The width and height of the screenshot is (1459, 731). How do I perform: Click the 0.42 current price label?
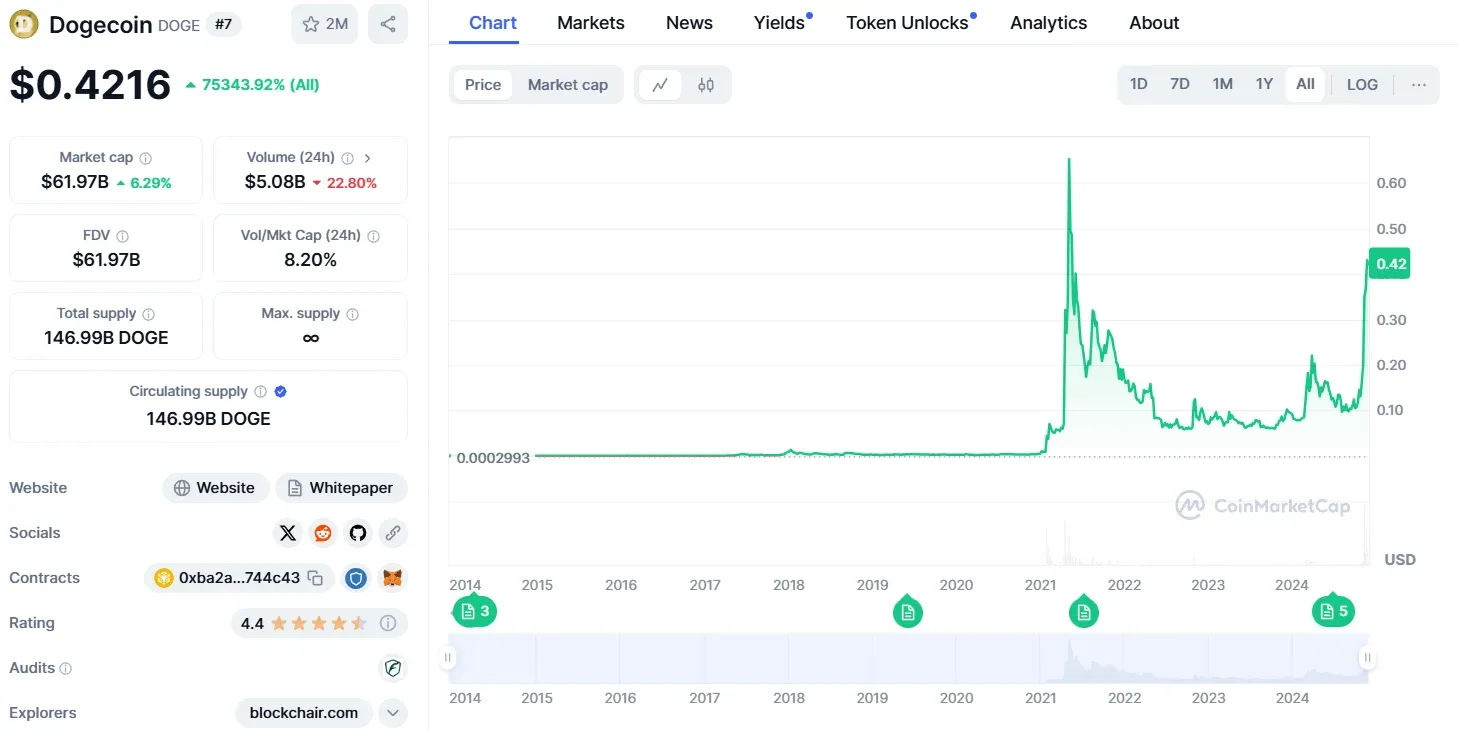(x=1390, y=264)
